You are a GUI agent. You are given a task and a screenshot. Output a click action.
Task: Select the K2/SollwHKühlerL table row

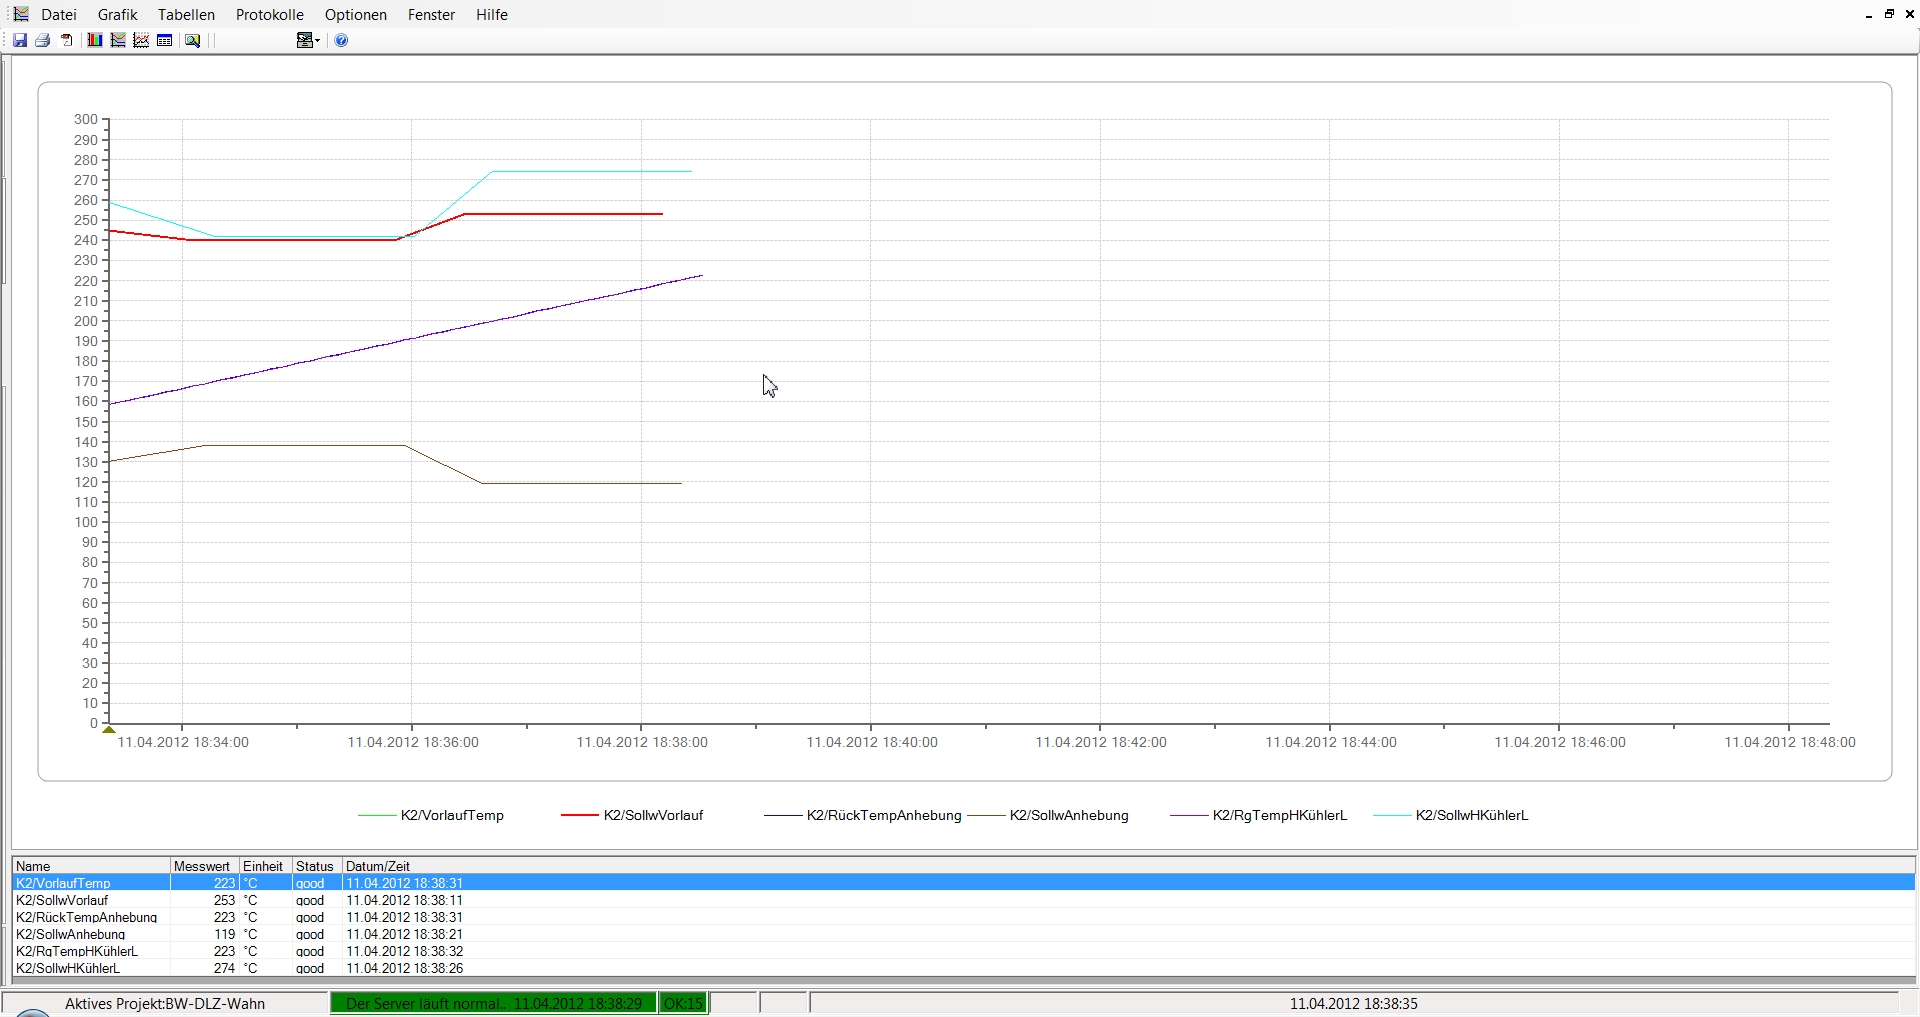(963, 968)
